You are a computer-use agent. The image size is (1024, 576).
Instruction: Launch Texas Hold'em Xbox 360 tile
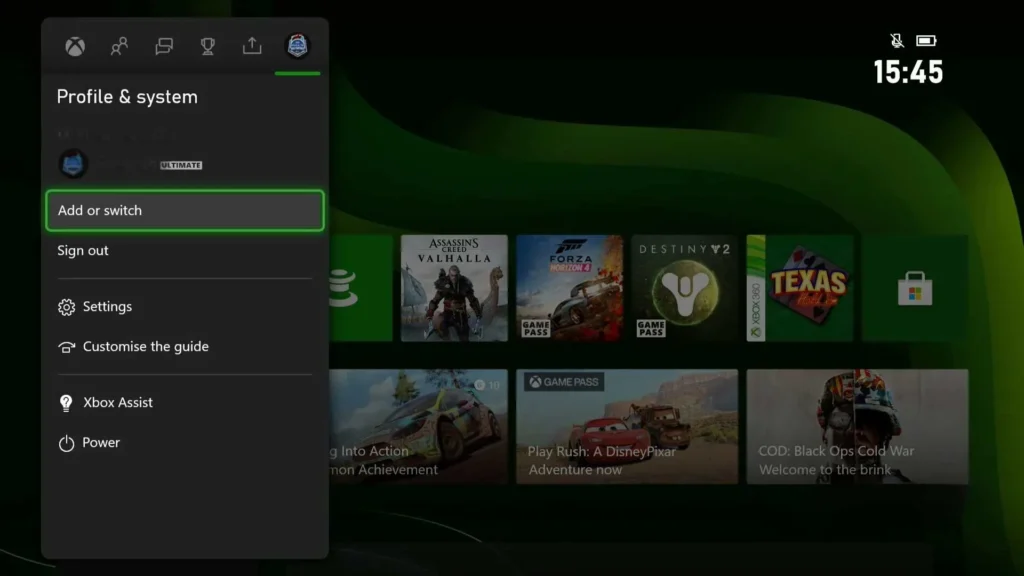[800, 288]
